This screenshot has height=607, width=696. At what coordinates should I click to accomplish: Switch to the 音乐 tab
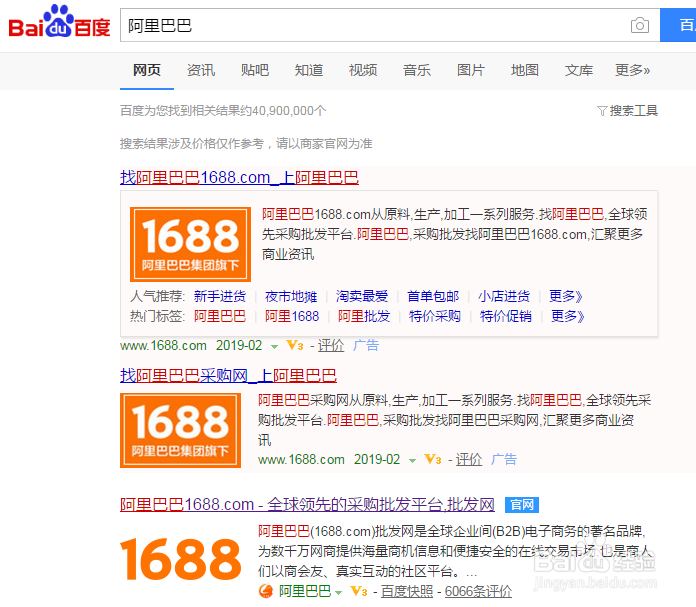click(x=417, y=70)
